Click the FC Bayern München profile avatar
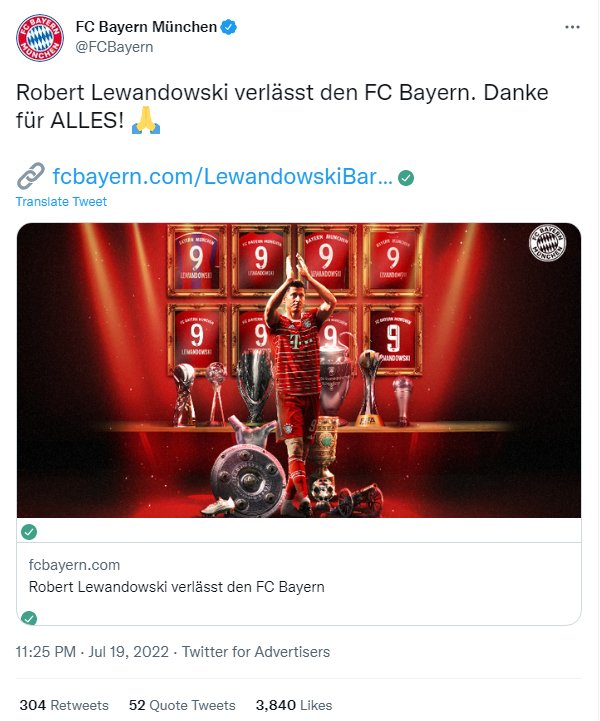This screenshot has width=600, height=721. [40, 37]
